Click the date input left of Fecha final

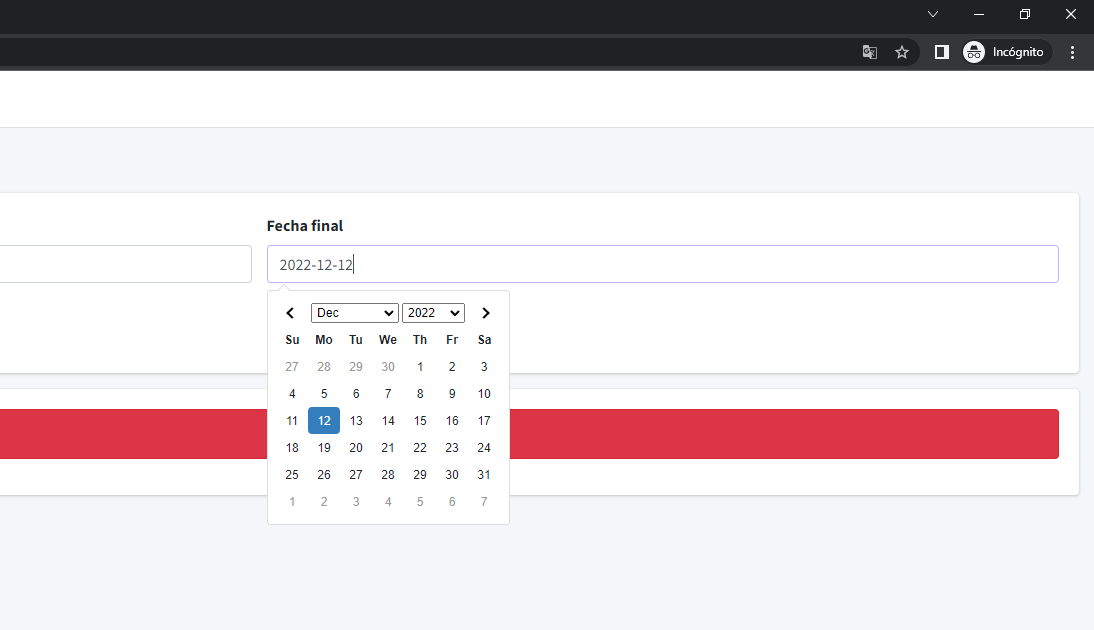pos(126,264)
